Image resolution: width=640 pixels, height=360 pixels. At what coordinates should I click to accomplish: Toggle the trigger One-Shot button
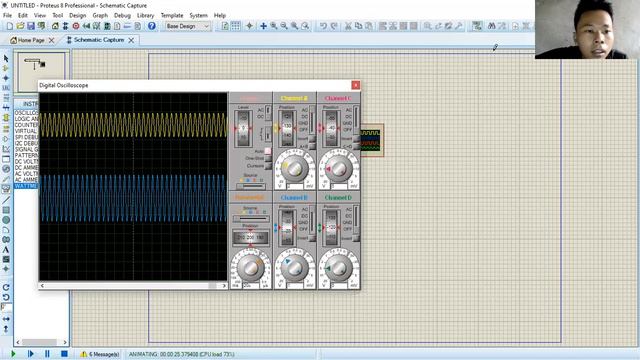click(x=268, y=158)
